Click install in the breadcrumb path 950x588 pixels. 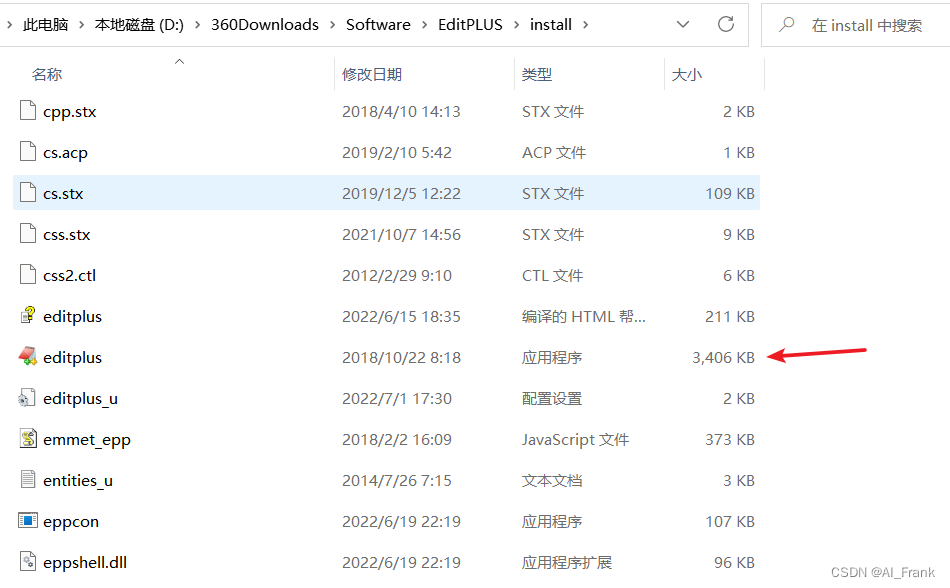pyautogui.click(x=551, y=25)
